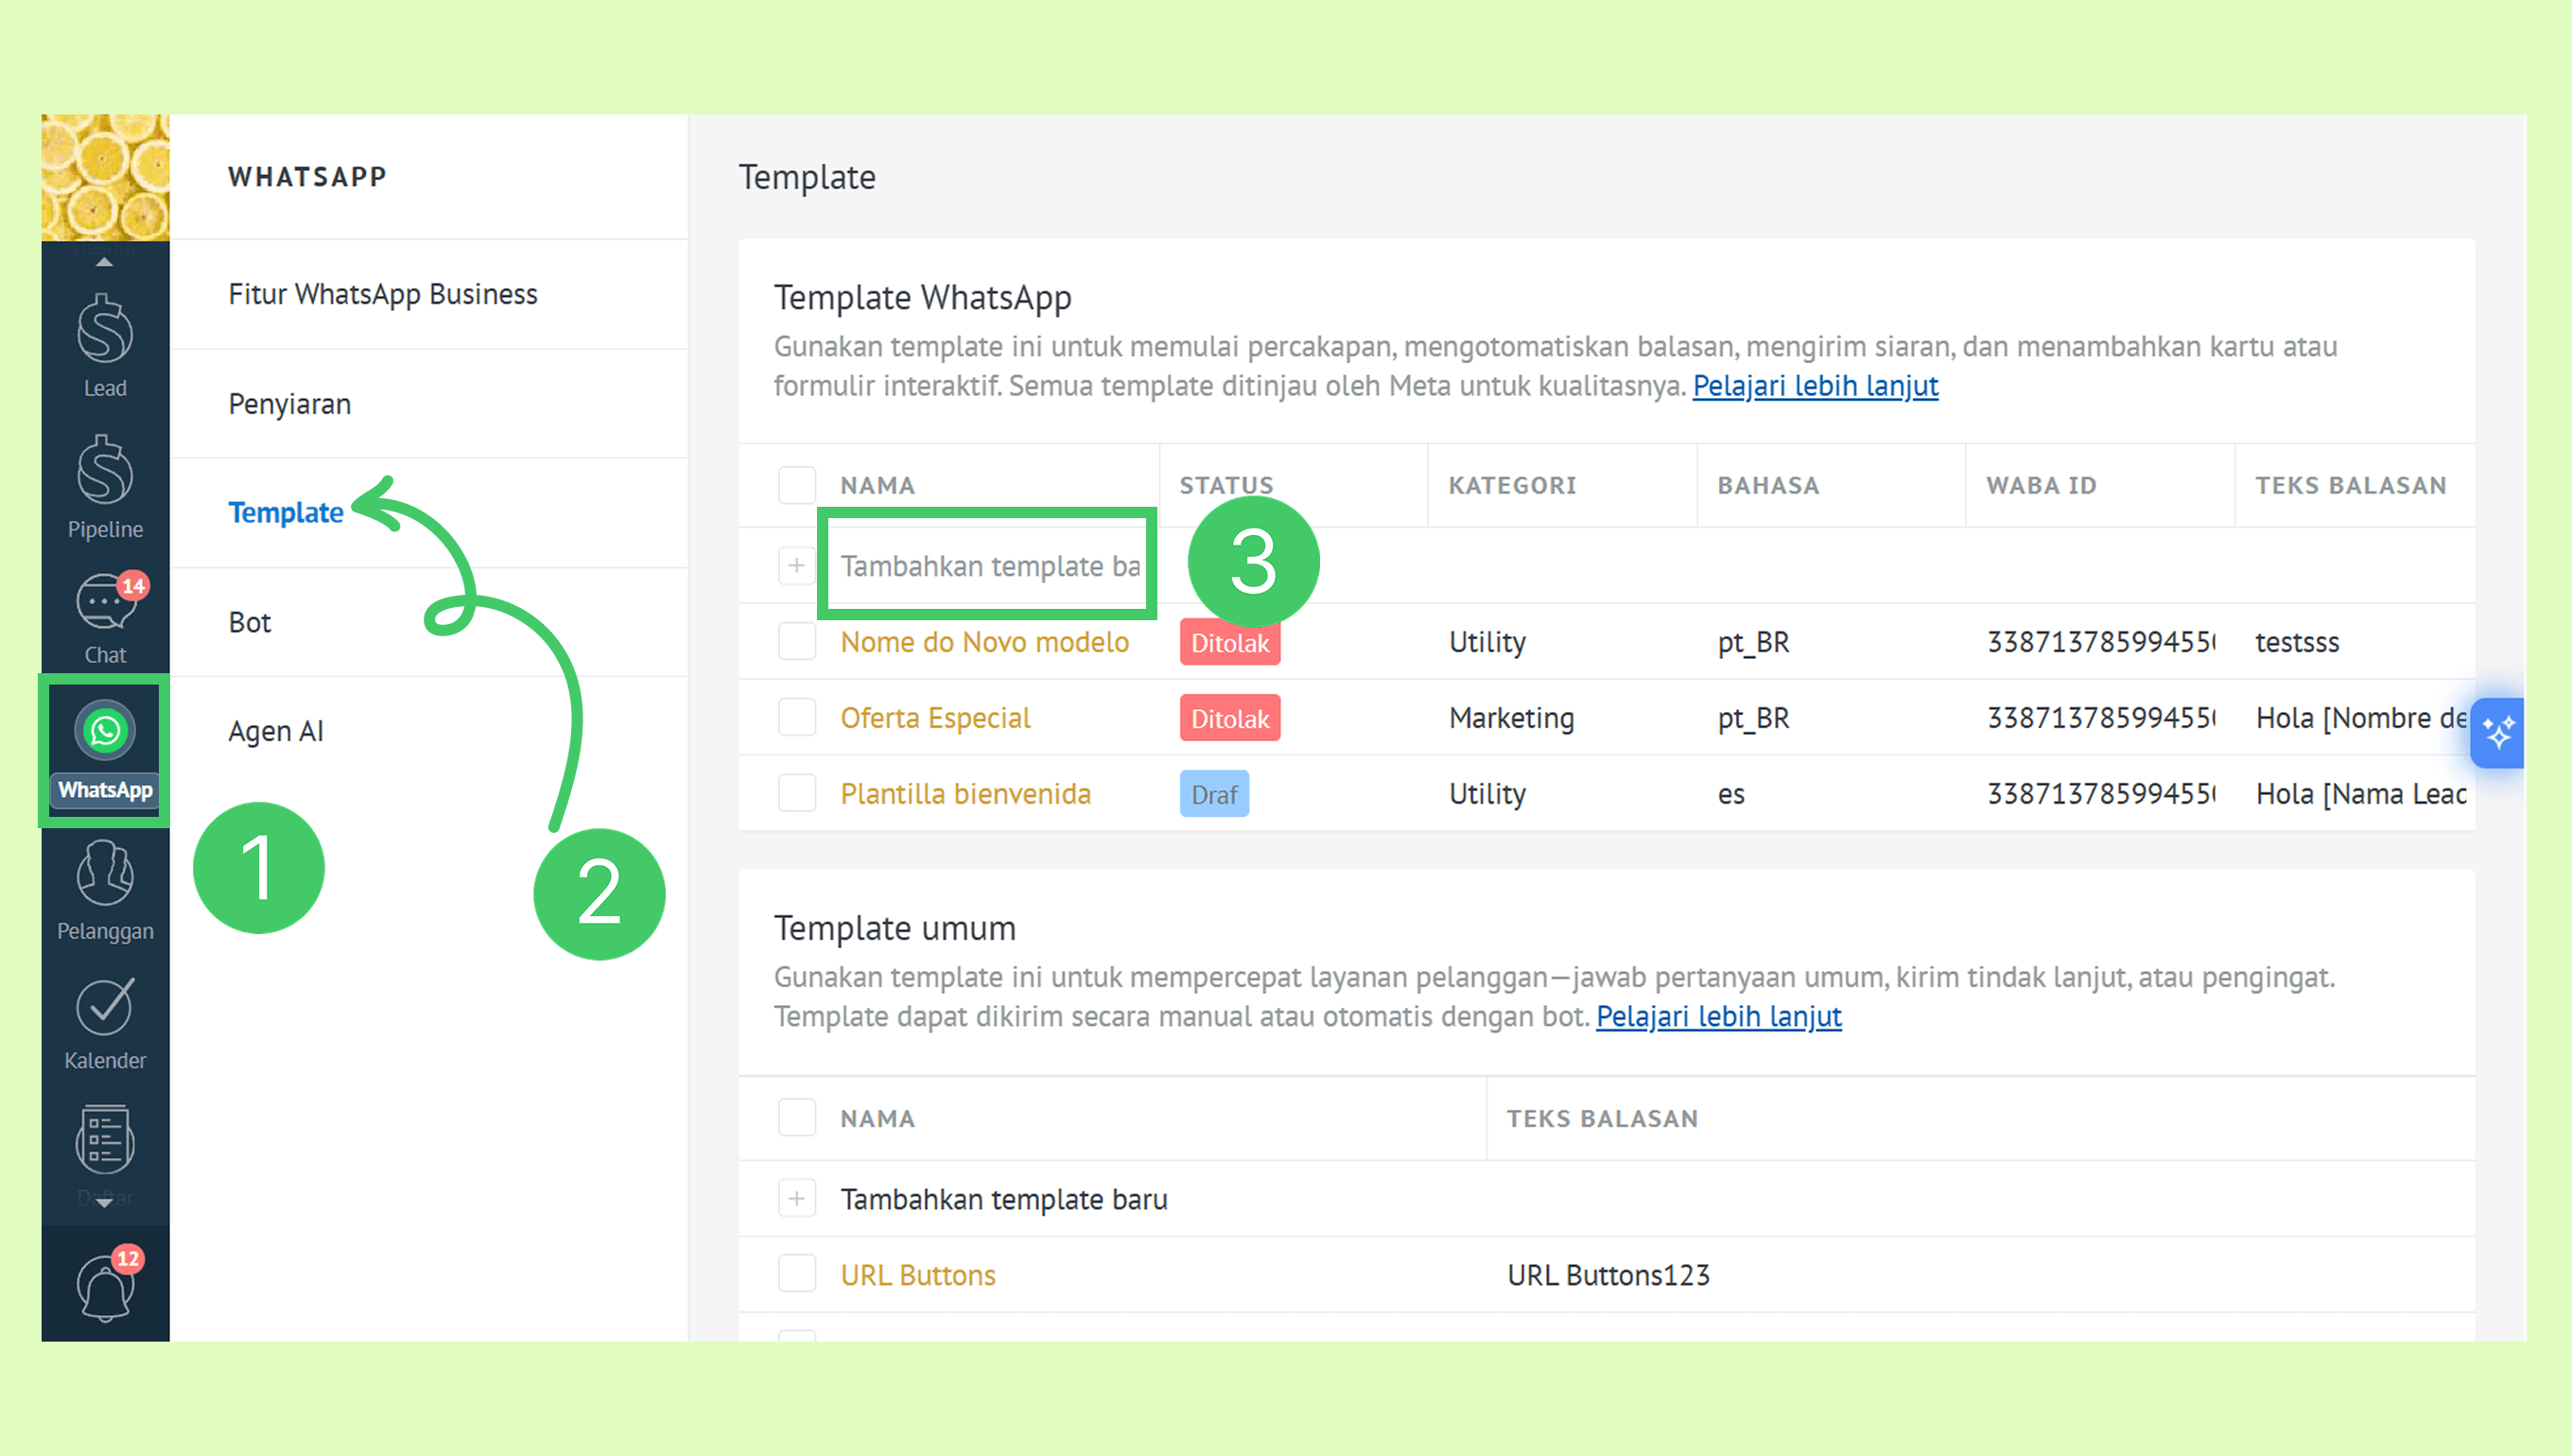Click Utility cell in Plantilla bienvenida row
The image size is (2572, 1456).
(x=1487, y=793)
